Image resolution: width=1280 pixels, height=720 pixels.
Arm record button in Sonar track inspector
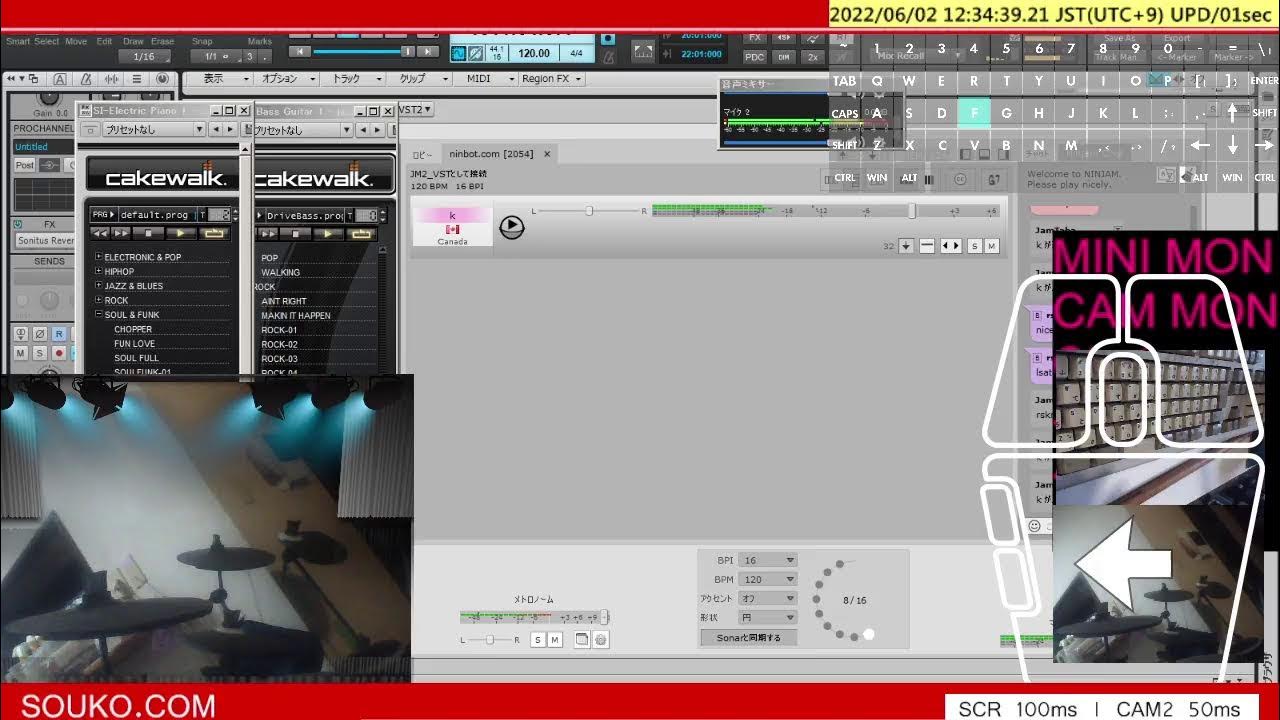click(x=59, y=353)
